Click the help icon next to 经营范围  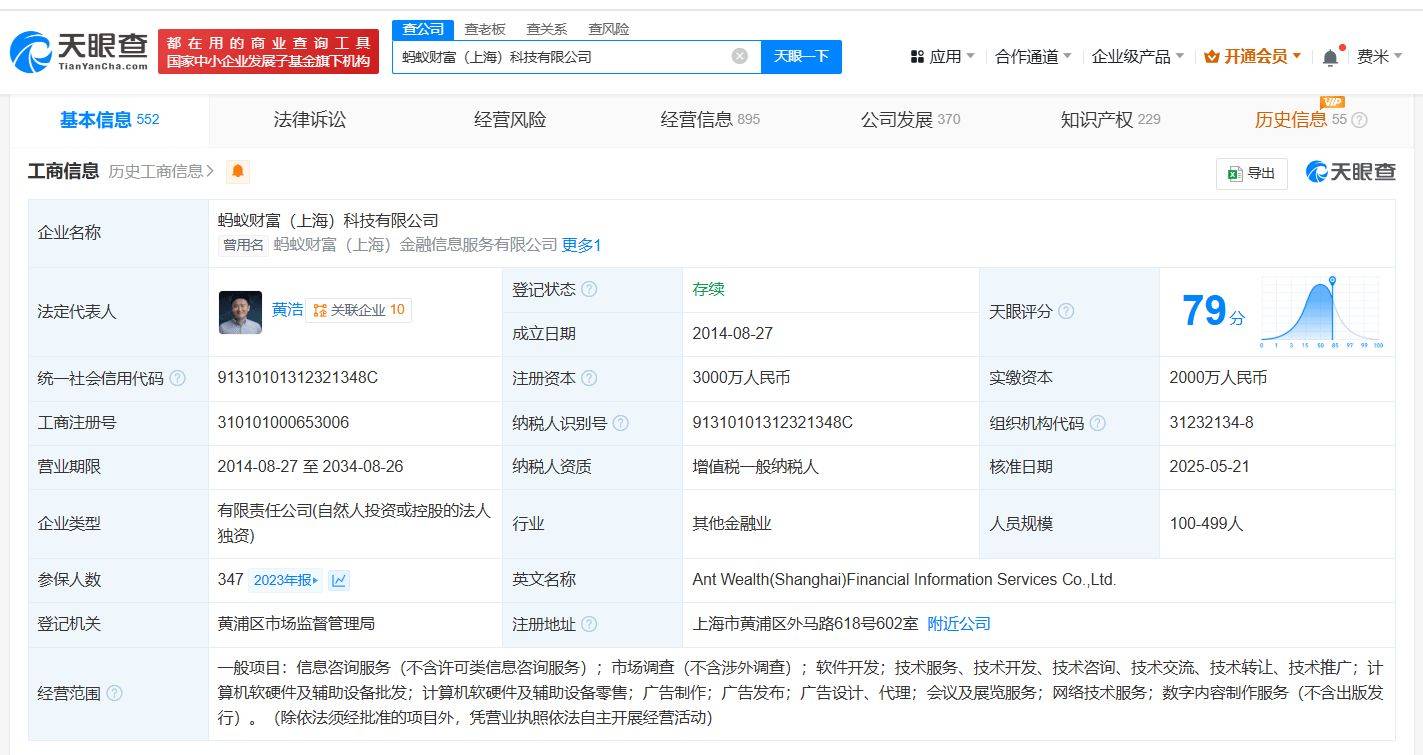coord(114,693)
